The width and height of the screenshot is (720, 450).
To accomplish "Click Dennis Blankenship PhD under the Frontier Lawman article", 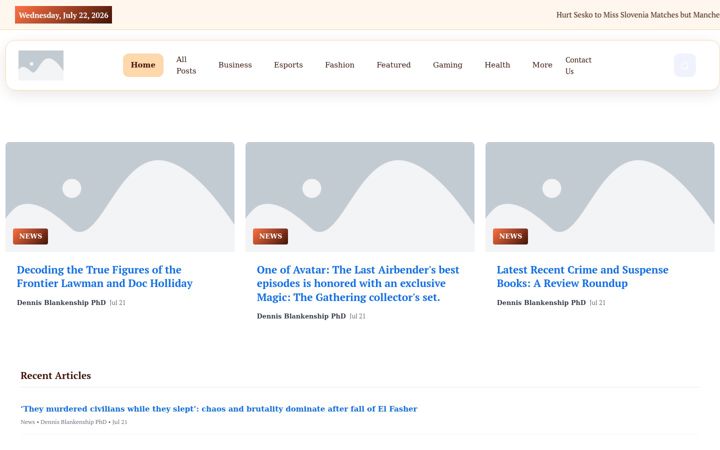I will 62,303.
